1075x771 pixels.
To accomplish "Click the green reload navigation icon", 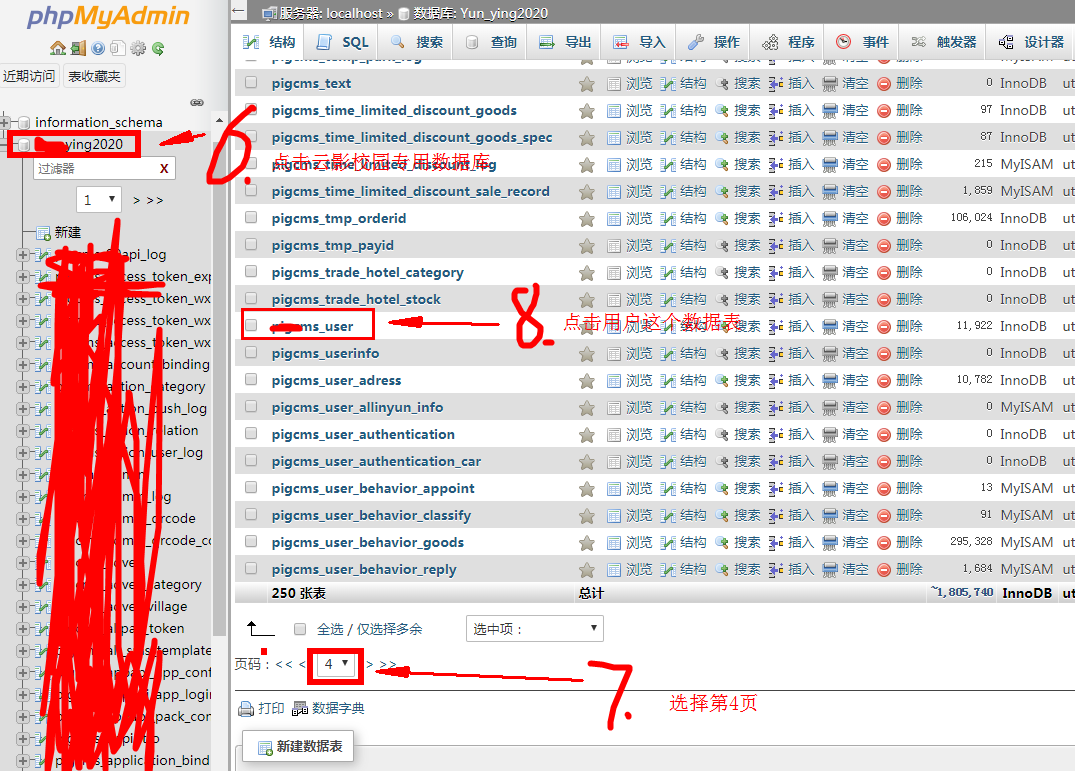I will coord(158,48).
